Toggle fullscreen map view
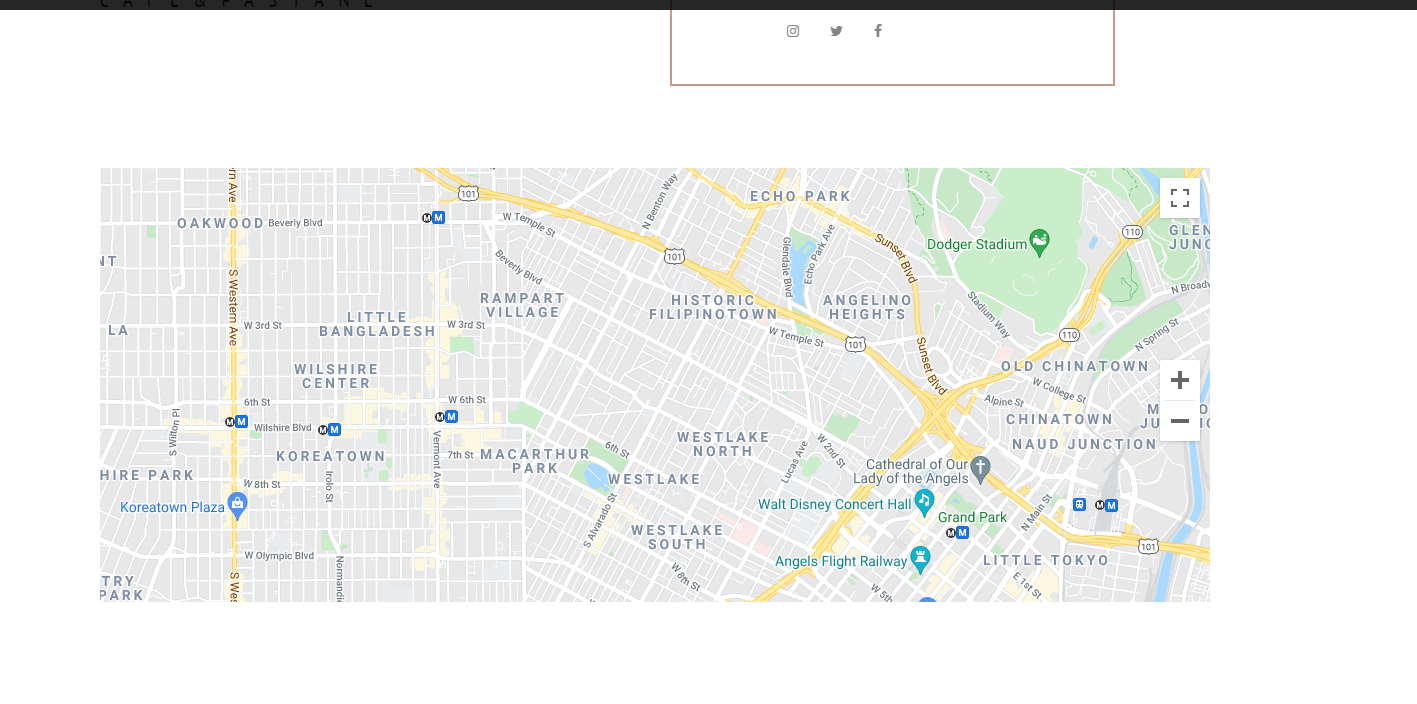This screenshot has height=704, width=1417. pos(1180,198)
